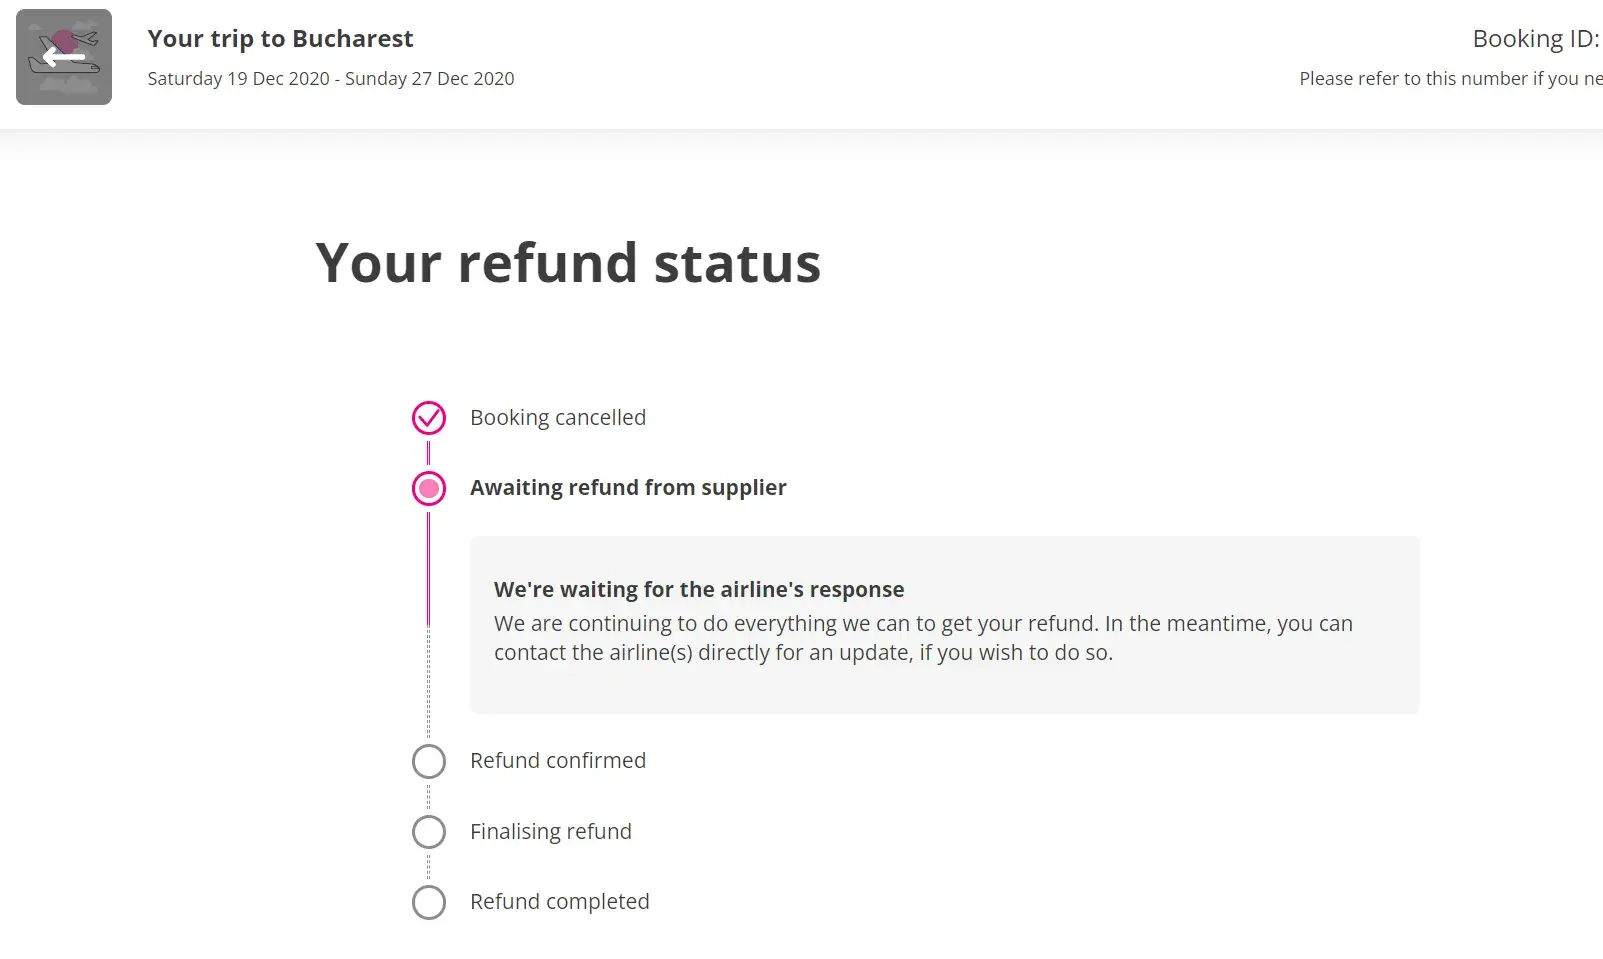Screen dimensions: 1603x959
Task: Select the 'Finalising refund' step label
Action: (x=551, y=832)
